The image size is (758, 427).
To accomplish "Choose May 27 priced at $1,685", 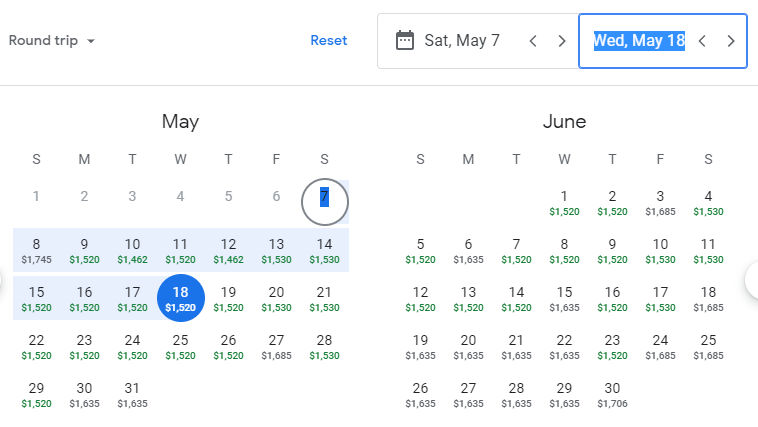I will coord(276,346).
